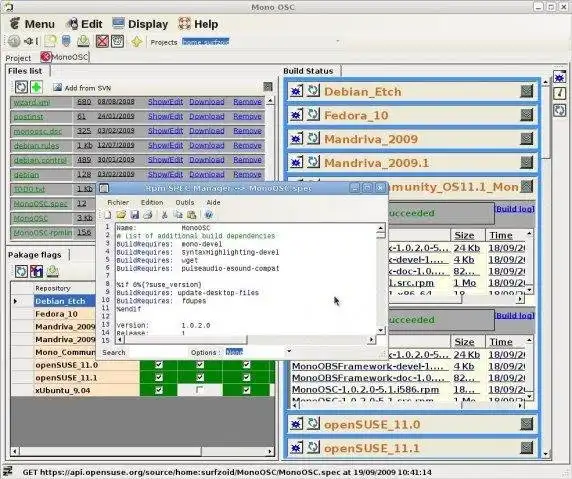Click the gear icon at Build Status right sidebar top
Viewport: 572px width, 479px height.
tap(559, 77)
